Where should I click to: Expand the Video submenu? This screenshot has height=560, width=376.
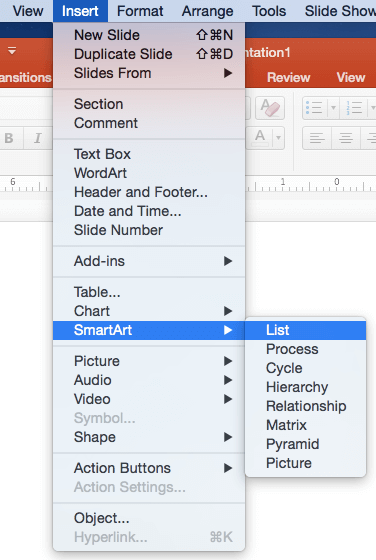149,399
